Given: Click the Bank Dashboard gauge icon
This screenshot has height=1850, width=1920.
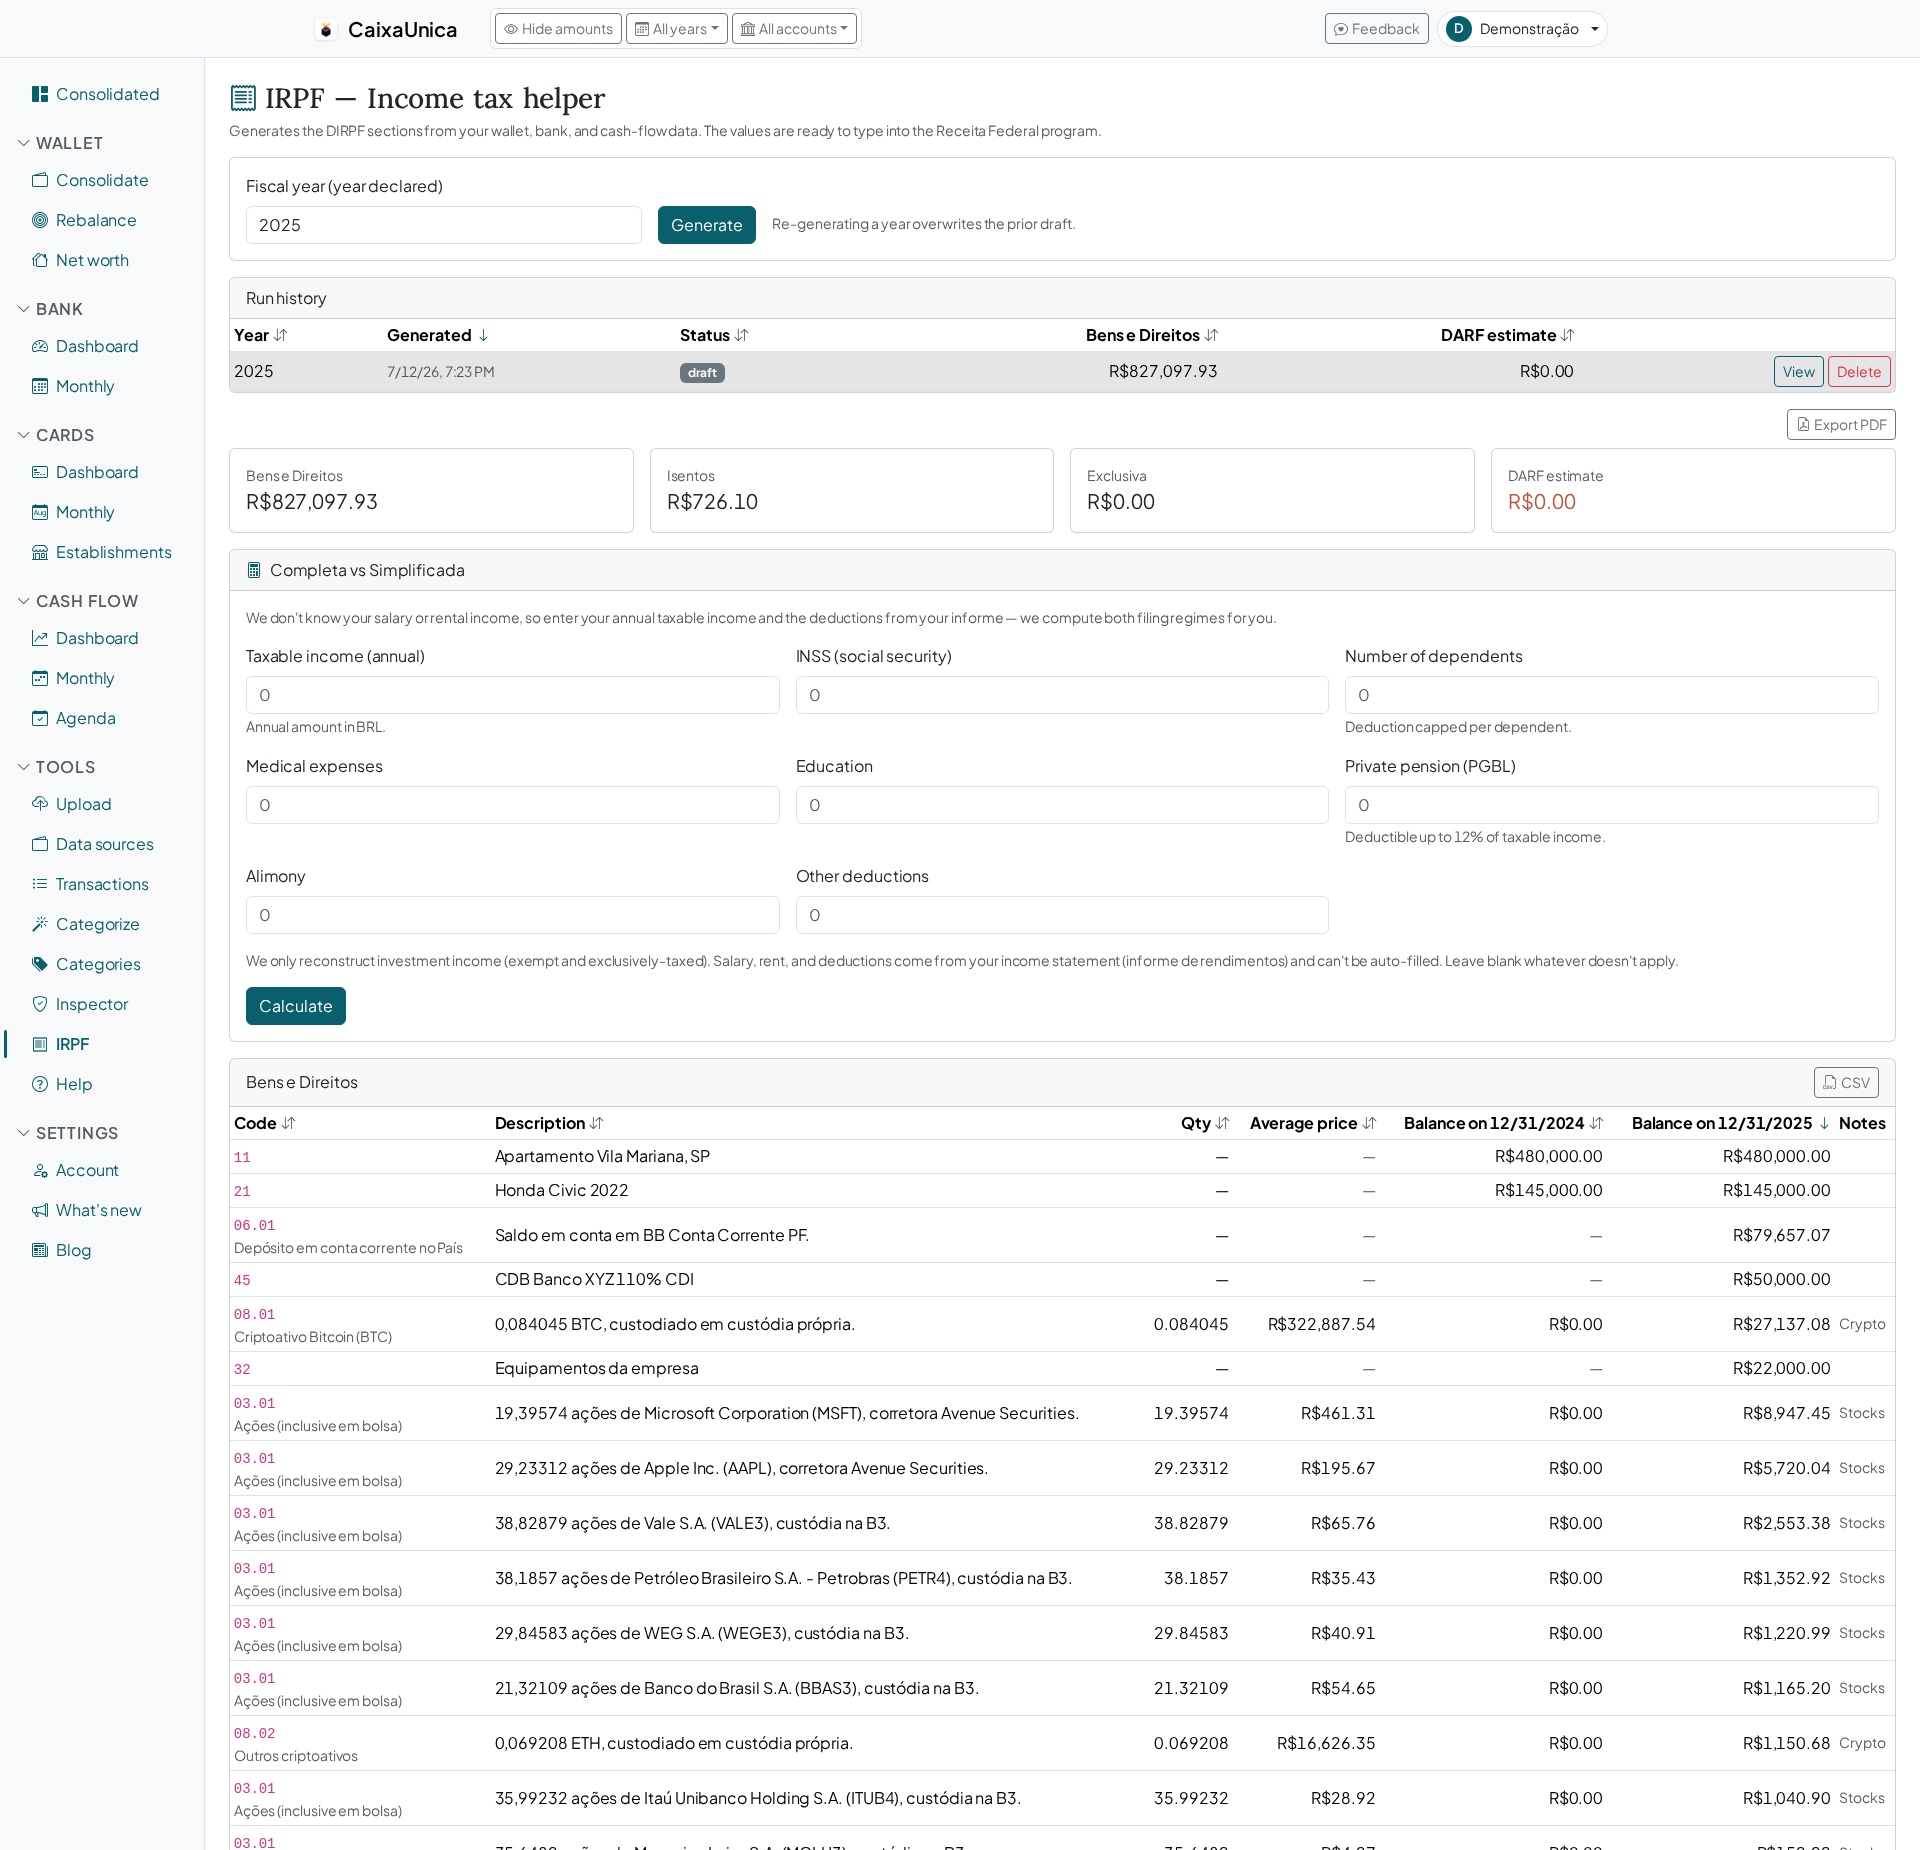Looking at the screenshot, I should [x=40, y=346].
